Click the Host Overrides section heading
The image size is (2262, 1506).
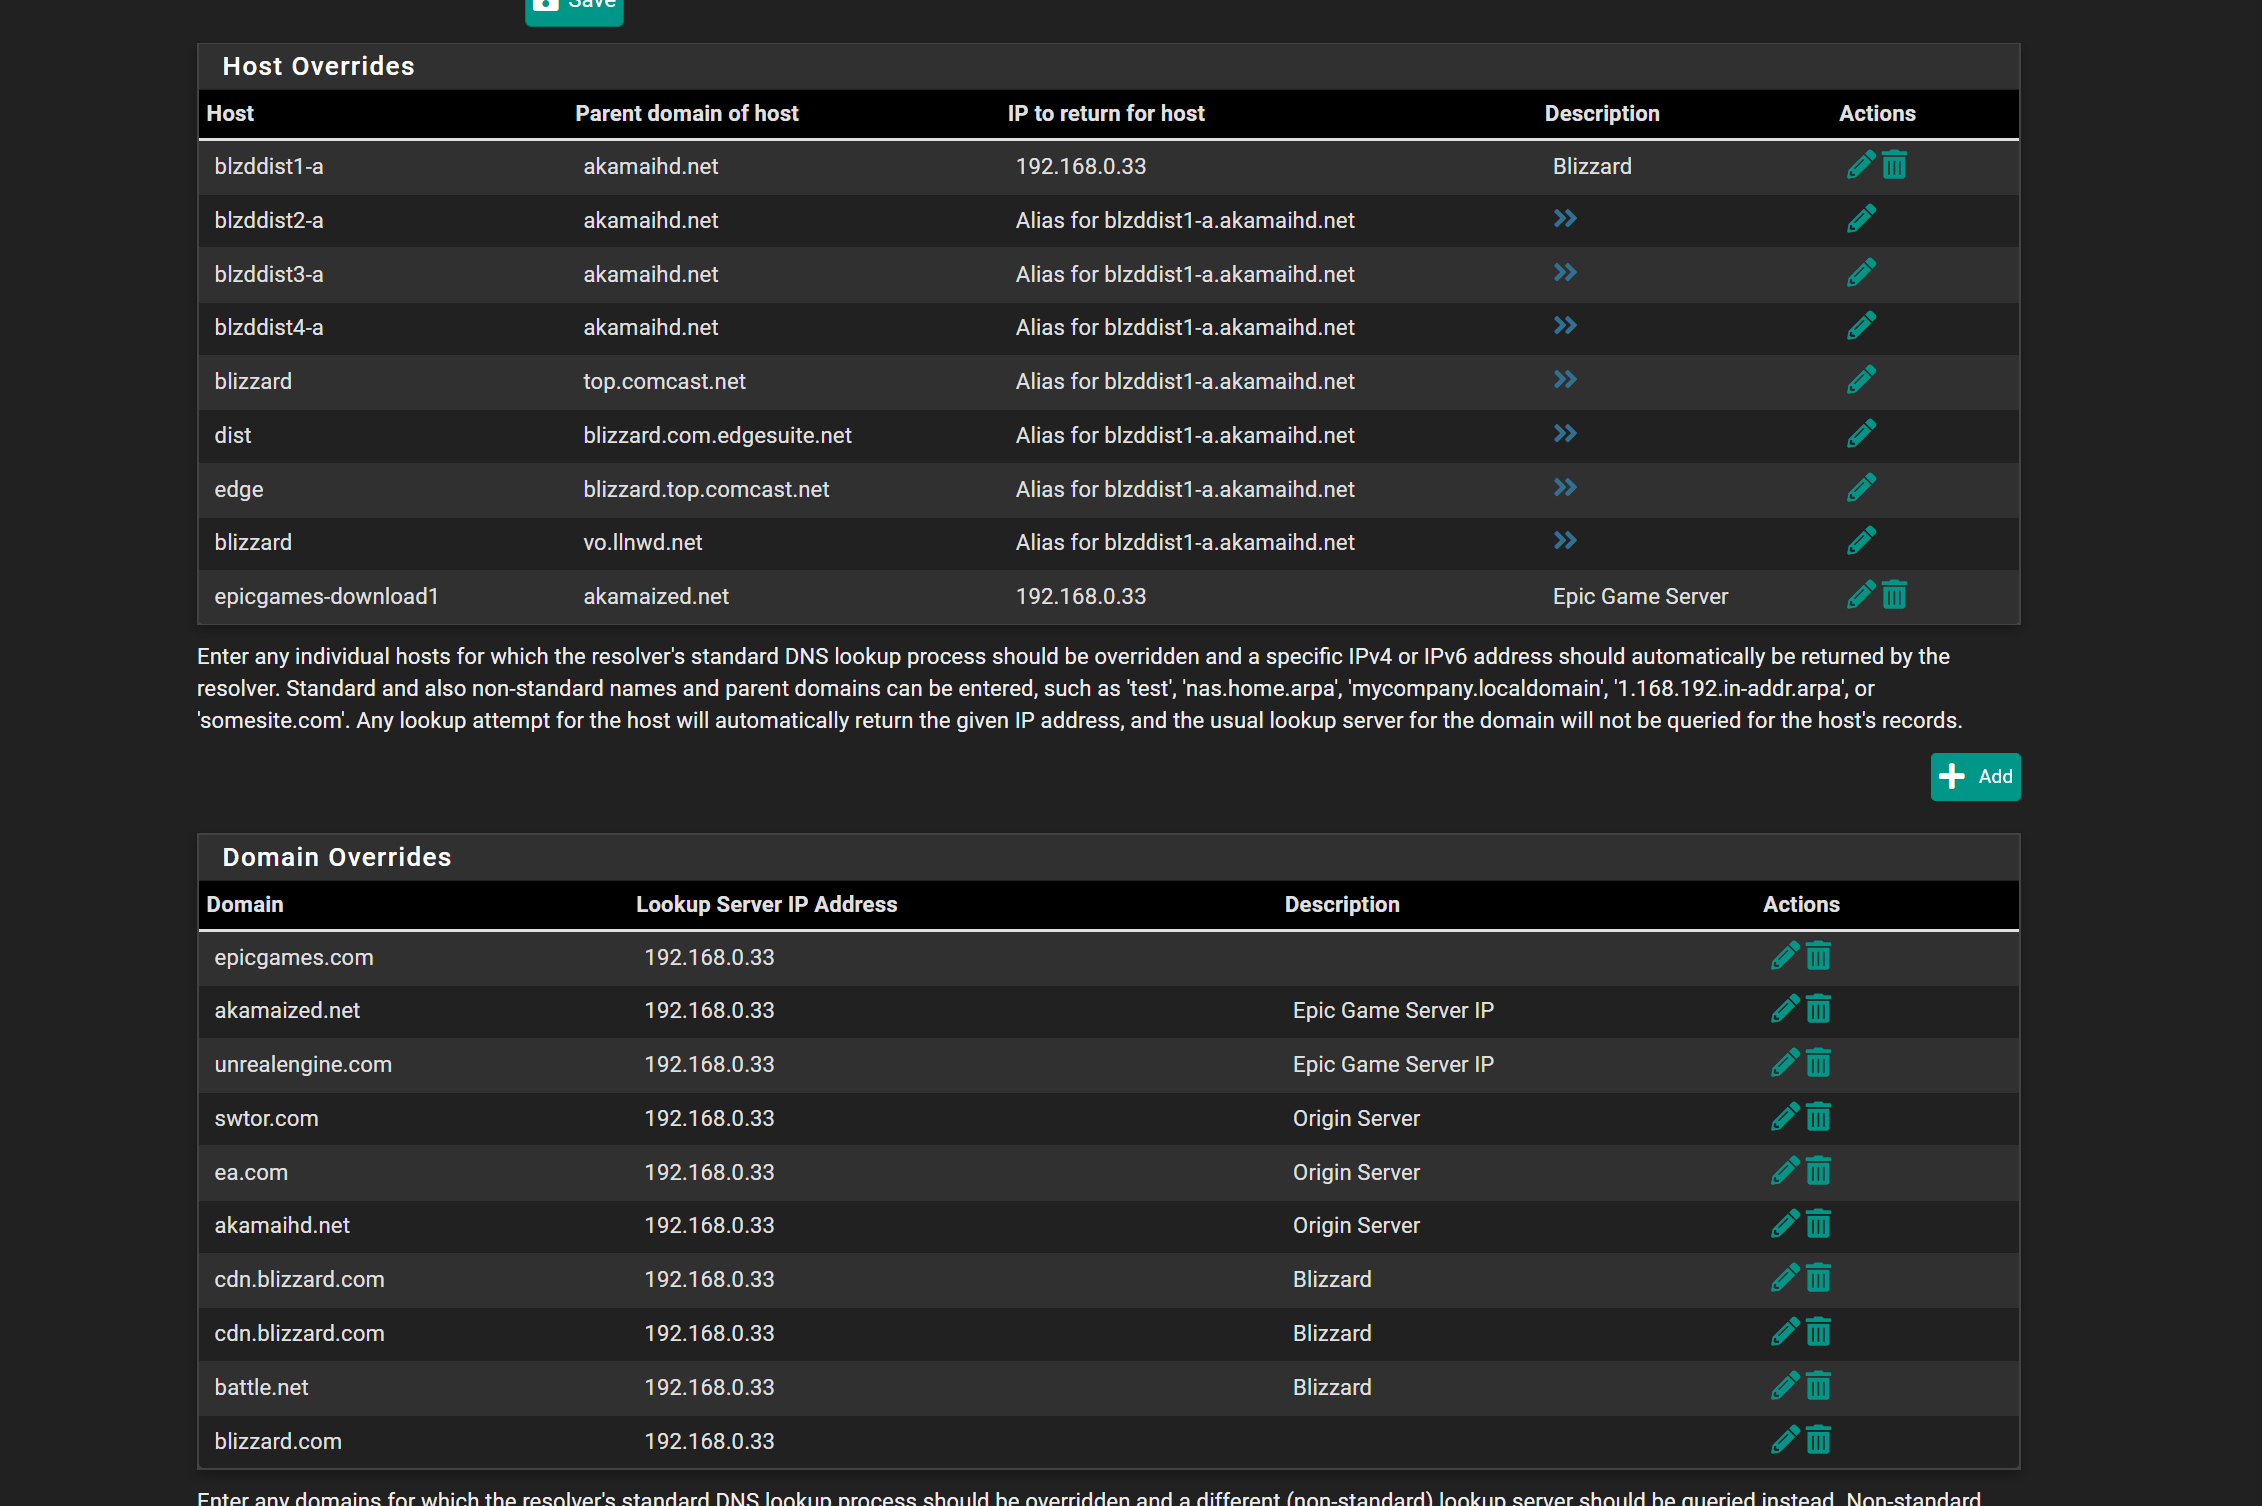click(x=318, y=67)
